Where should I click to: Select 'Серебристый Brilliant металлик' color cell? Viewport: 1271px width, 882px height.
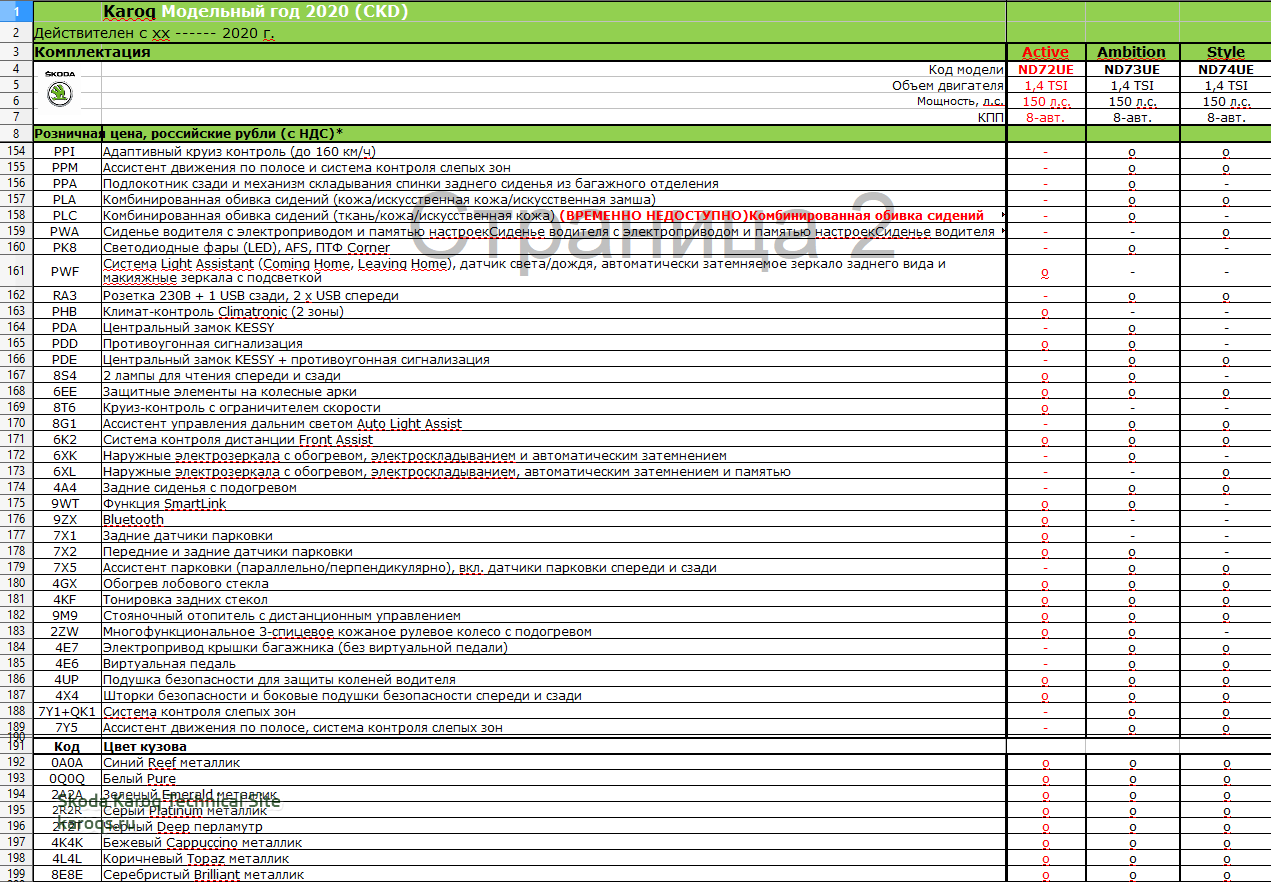tap(553, 874)
